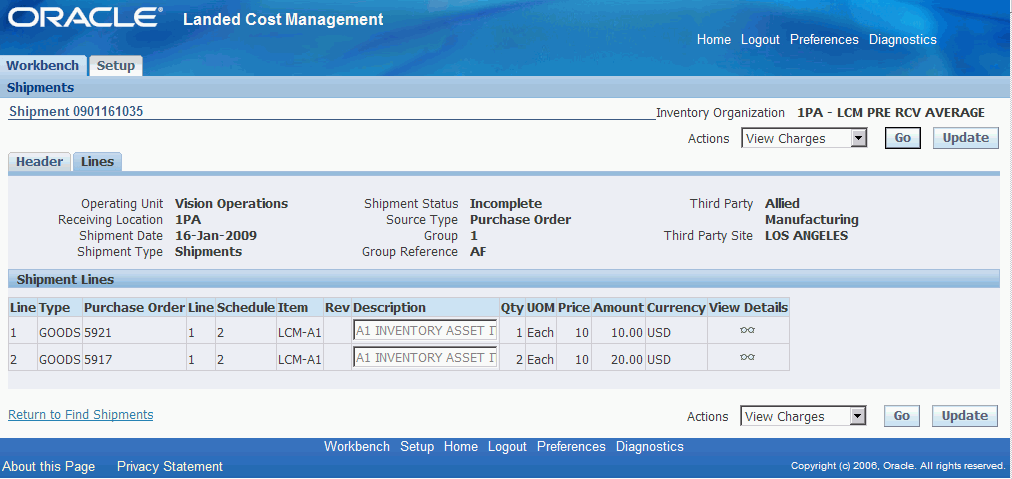The image size is (1012, 479).
Task: Open the top Actions View Charges dropdown
Action: pyautogui.click(x=804, y=138)
